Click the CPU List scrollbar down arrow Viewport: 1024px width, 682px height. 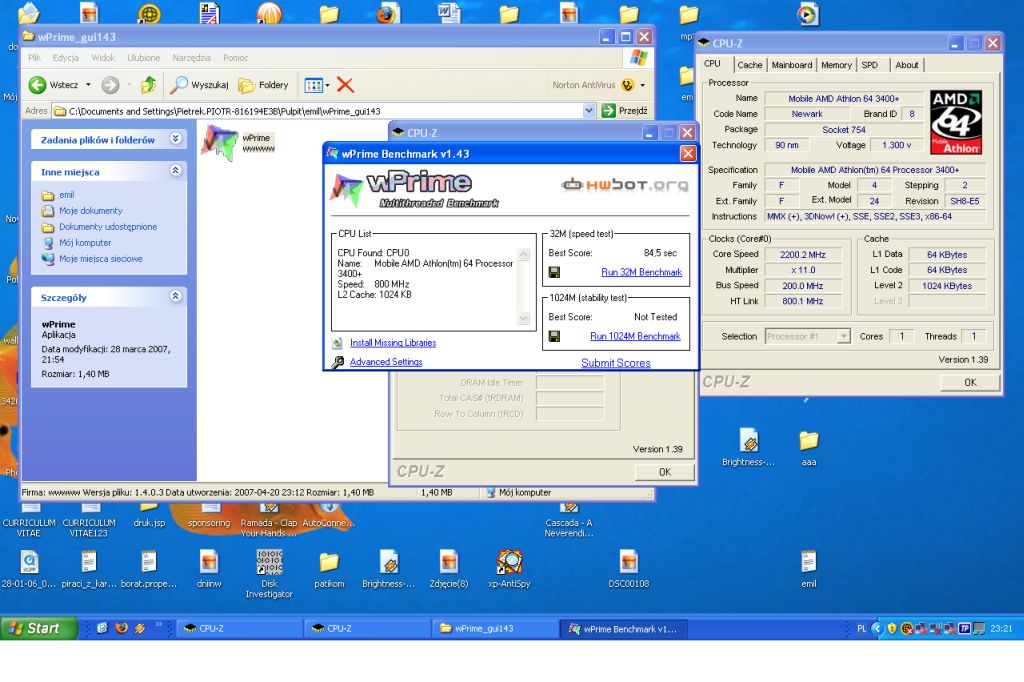523,318
